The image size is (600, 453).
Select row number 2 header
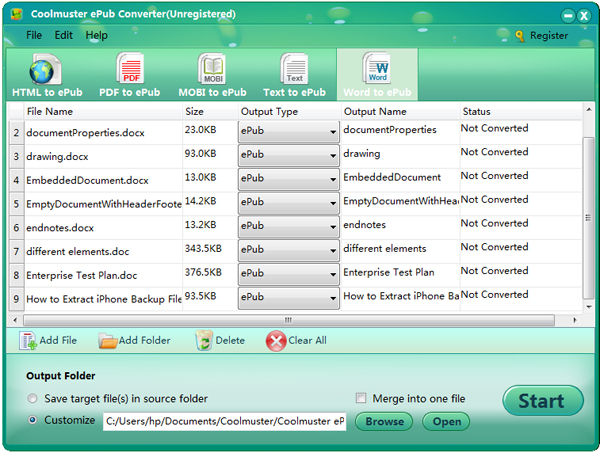tap(16, 133)
